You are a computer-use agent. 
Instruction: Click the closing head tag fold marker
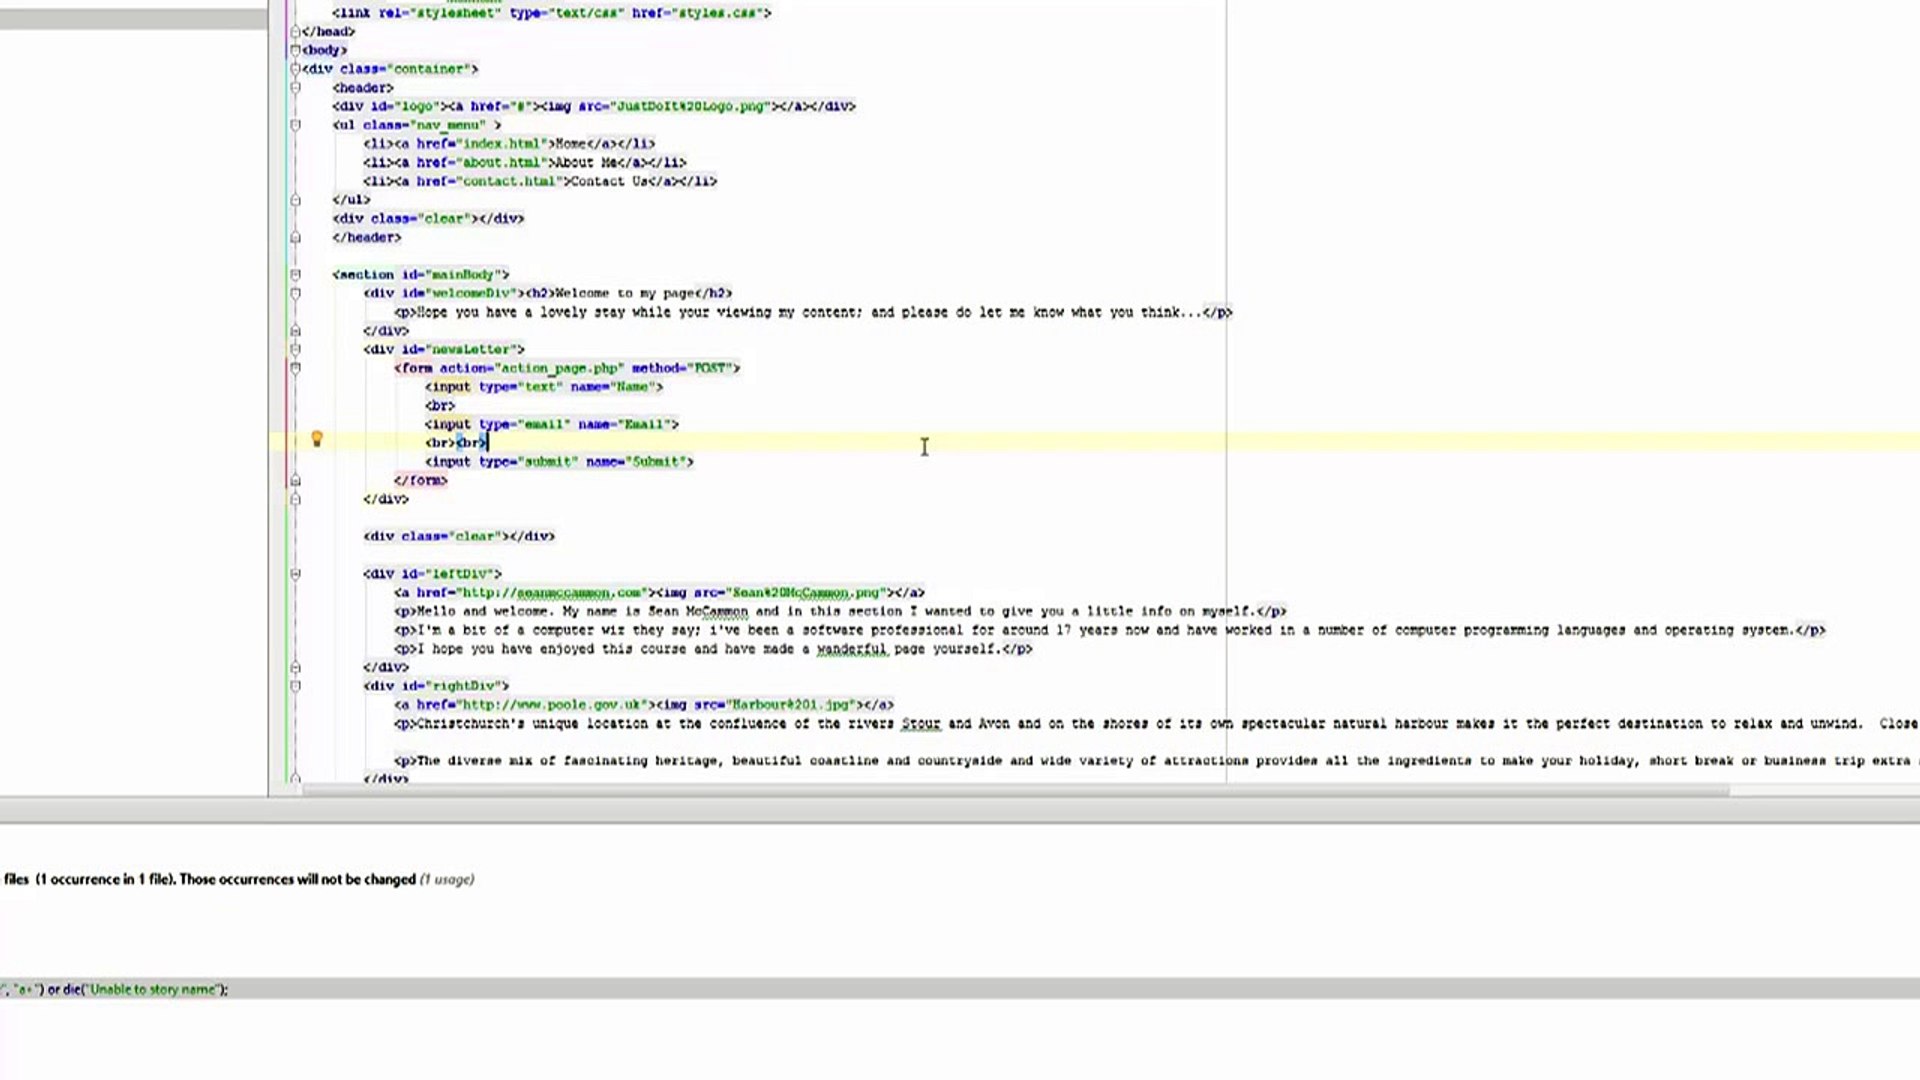pos(295,32)
